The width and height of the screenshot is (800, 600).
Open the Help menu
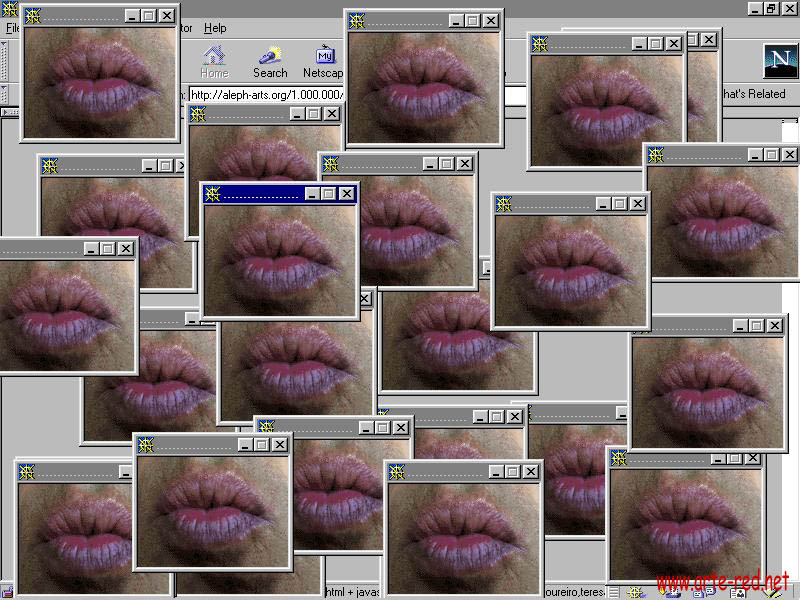tap(215, 28)
